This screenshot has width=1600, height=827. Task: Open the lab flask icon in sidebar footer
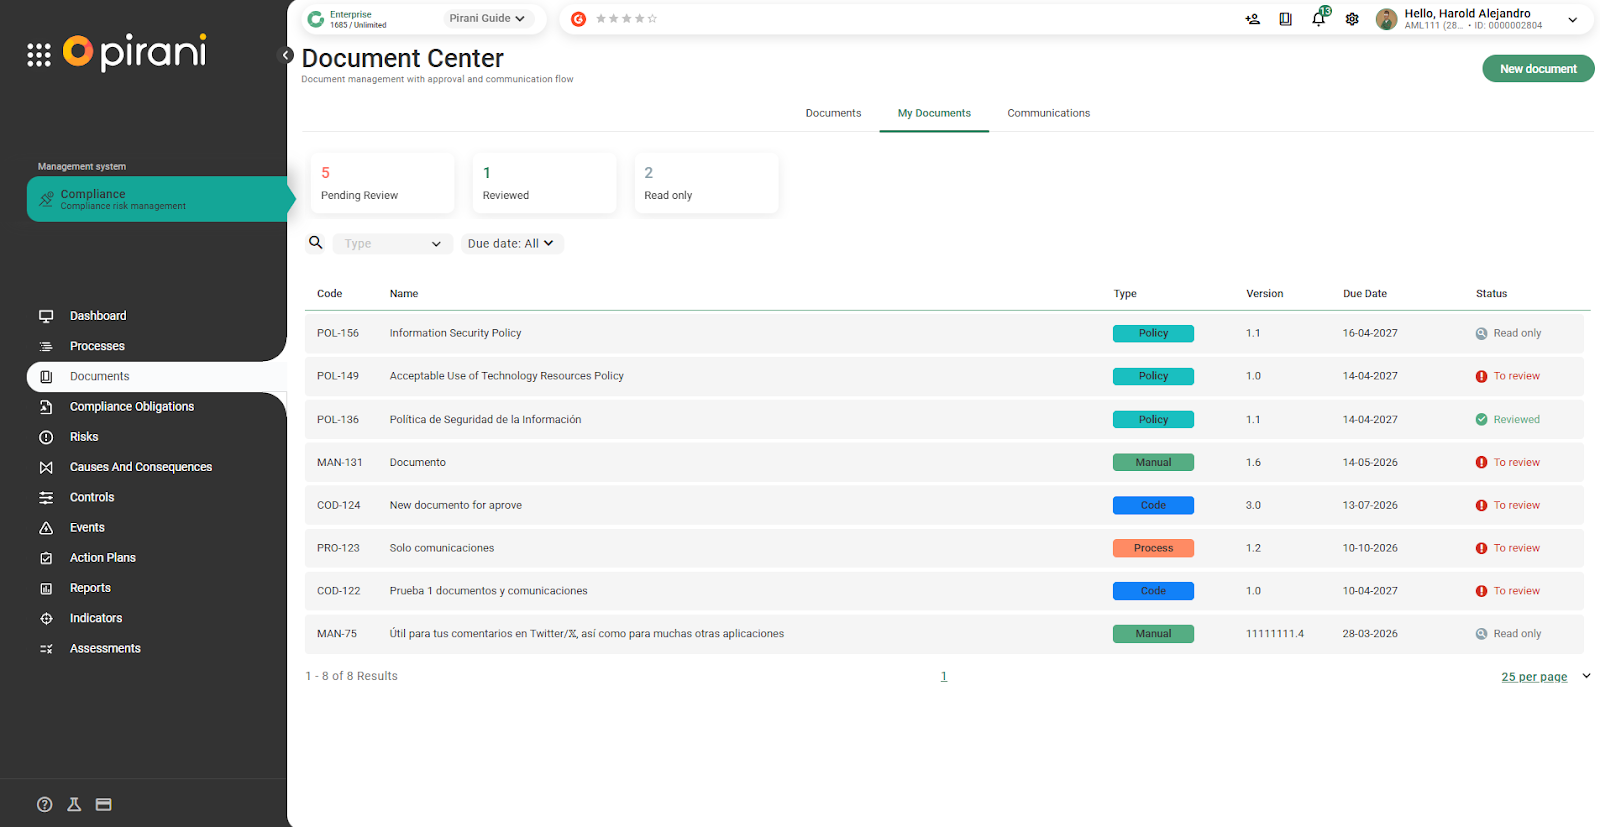[x=74, y=804]
